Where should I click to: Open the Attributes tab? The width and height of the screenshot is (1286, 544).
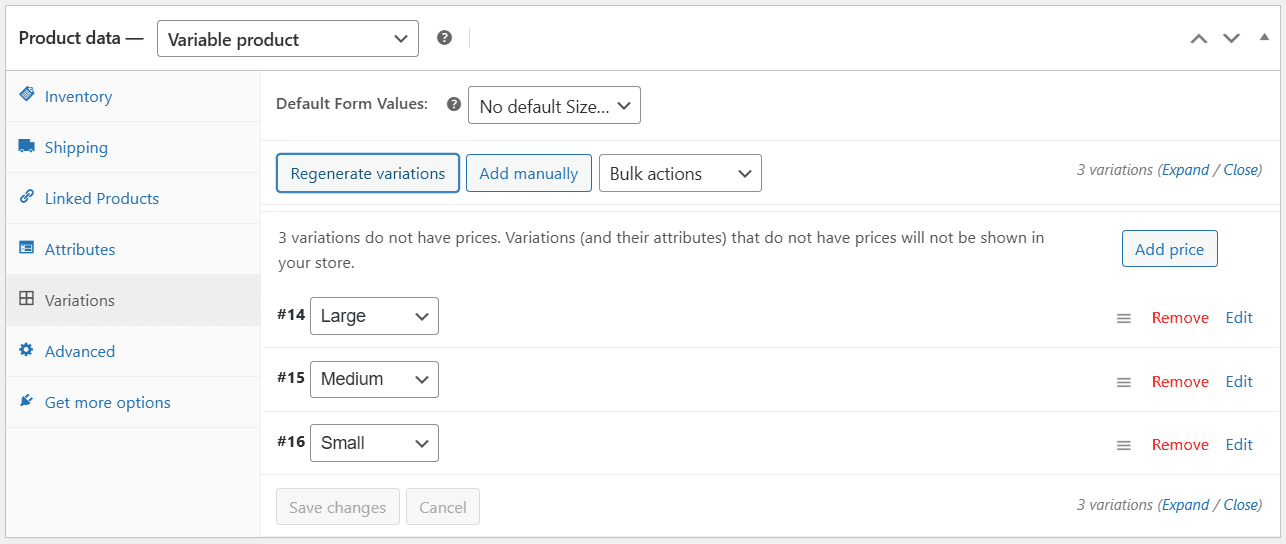coord(80,250)
